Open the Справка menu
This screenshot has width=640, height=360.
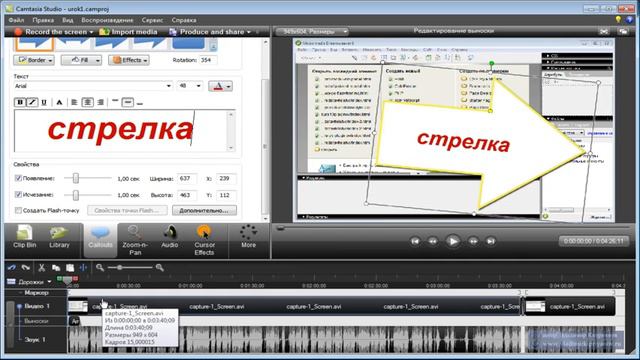point(184,20)
